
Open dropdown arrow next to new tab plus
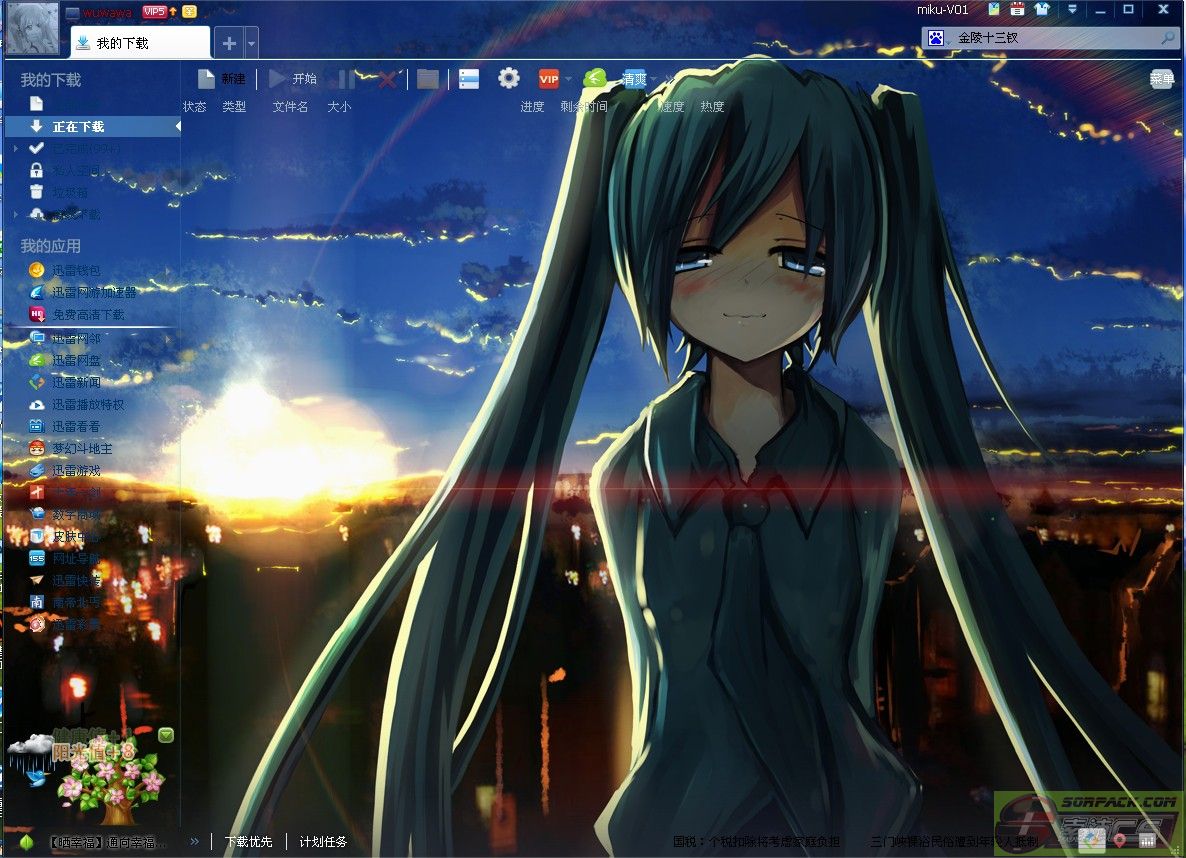coord(252,43)
